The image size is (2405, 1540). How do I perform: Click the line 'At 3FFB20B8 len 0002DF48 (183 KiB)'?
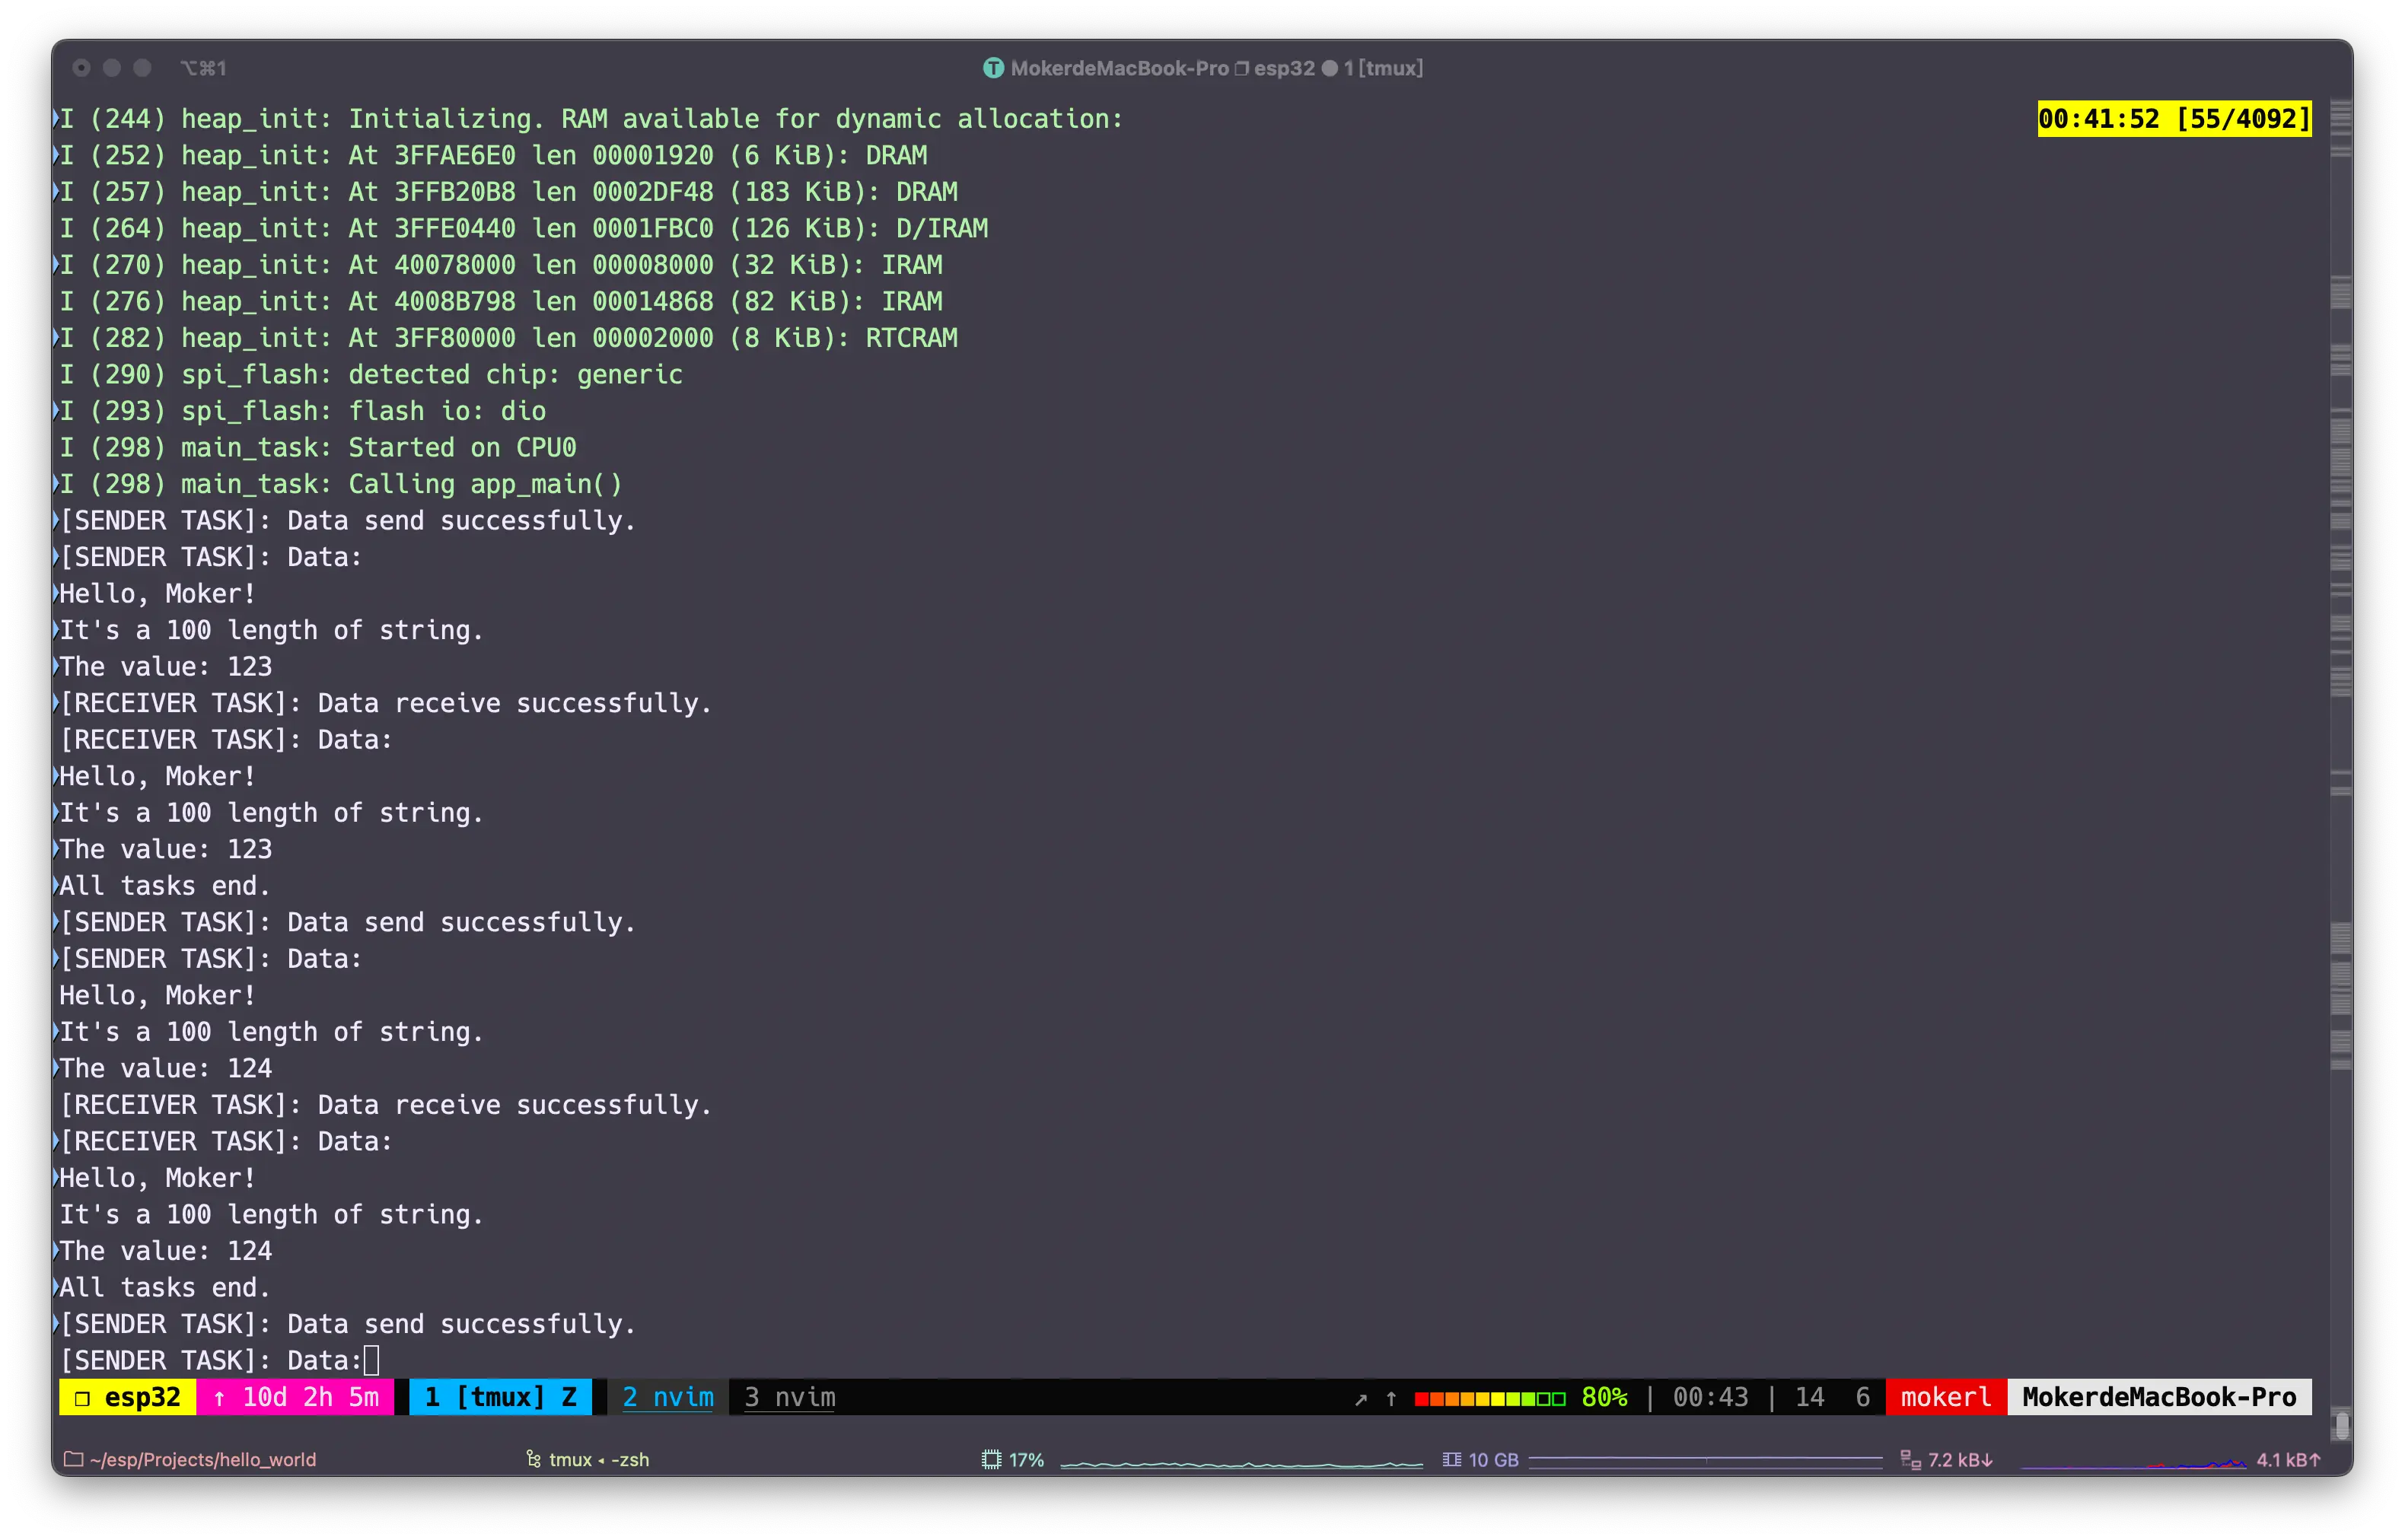click(508, 192)
